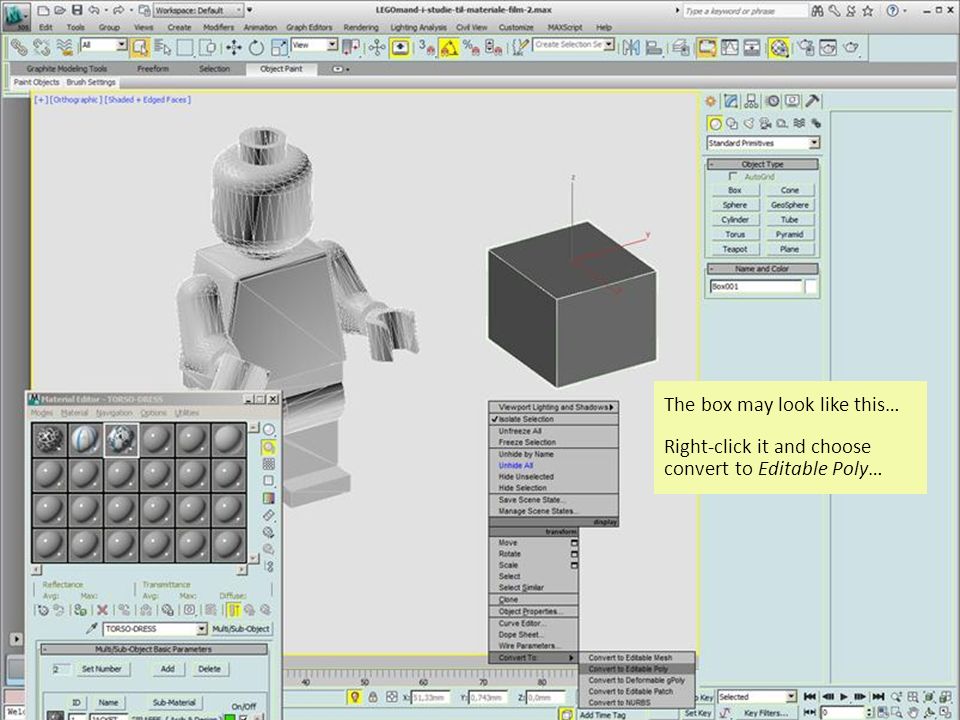Choose the Select and Rotate tool
960x720 pixels.
click(x=256, y=47)
